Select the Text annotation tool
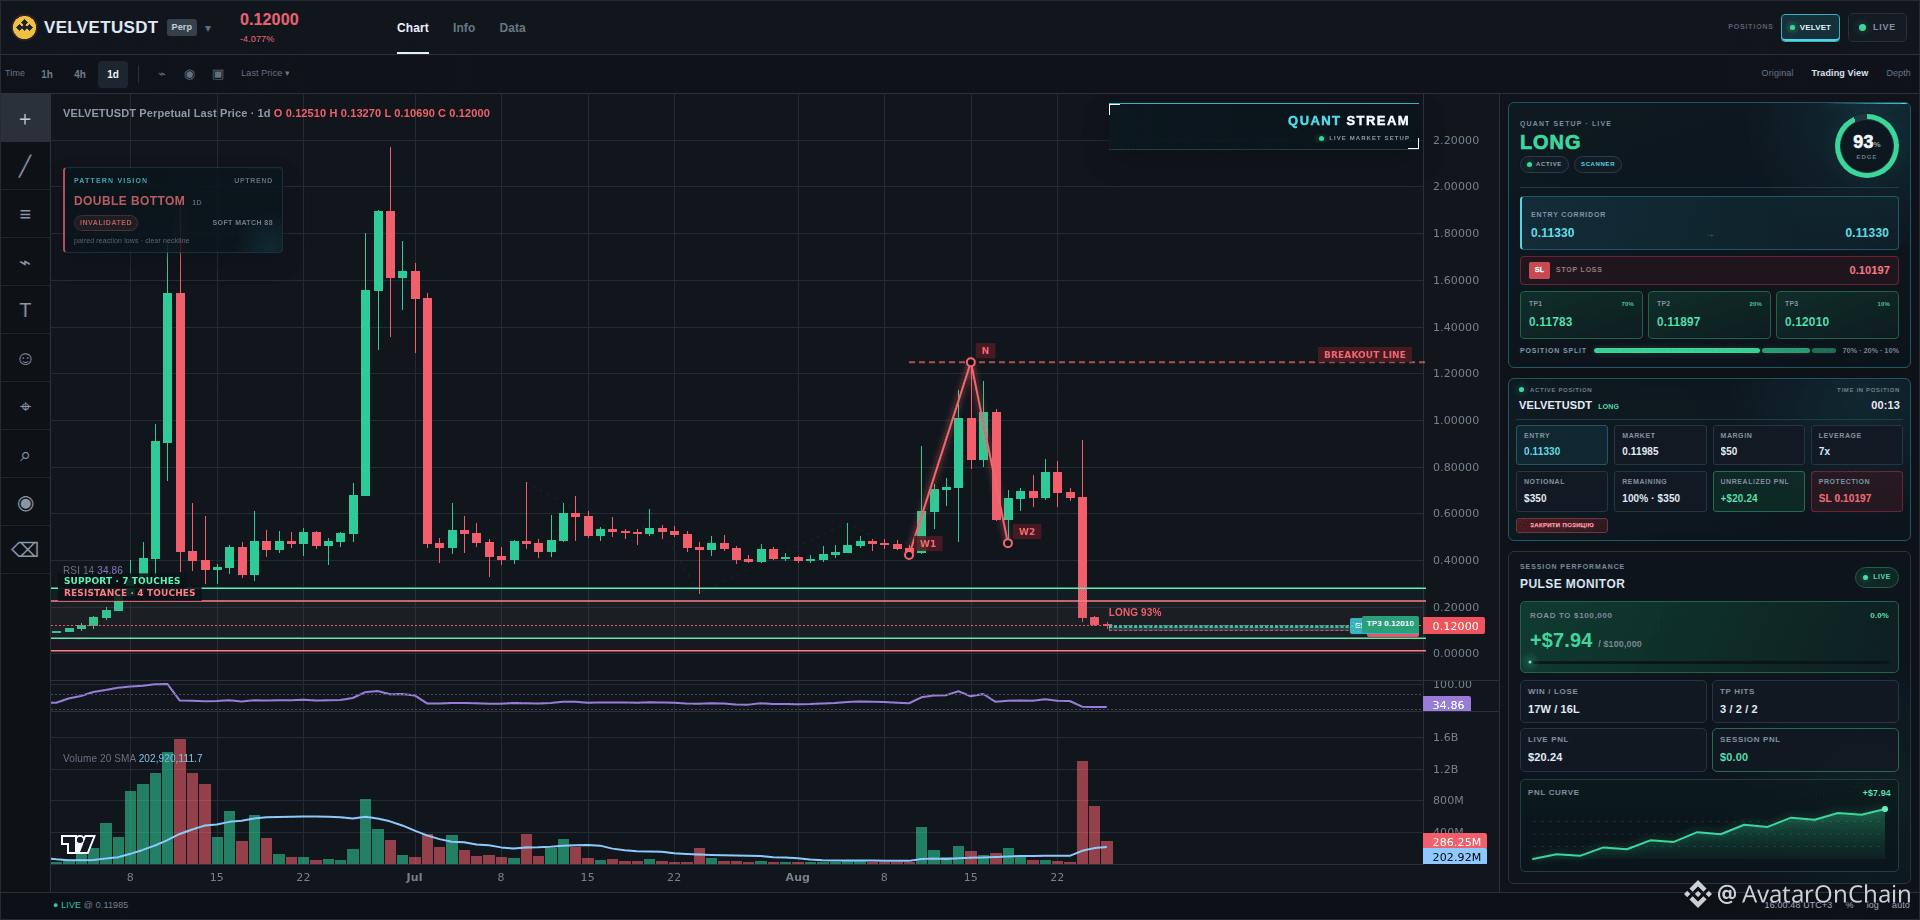1920x920 pixels. [25, 310]
